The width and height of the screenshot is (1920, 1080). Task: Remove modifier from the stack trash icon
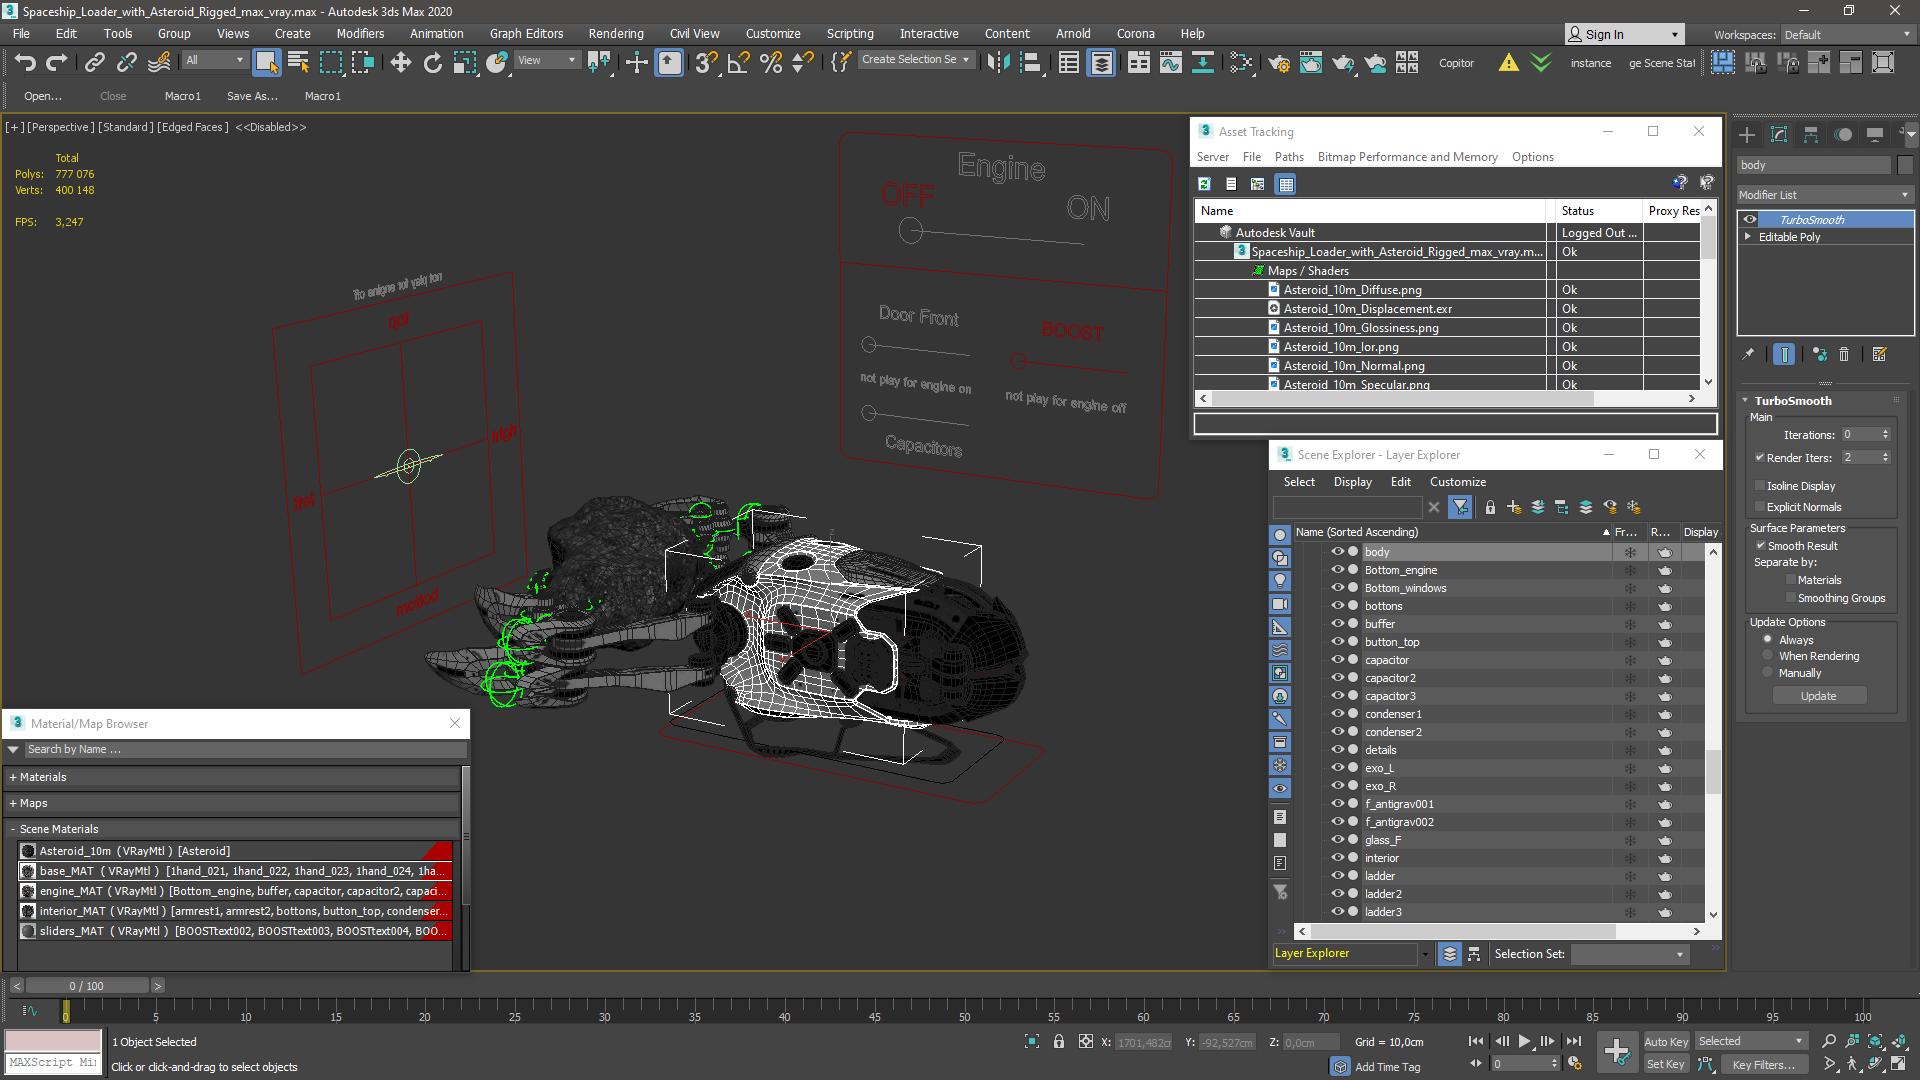(1844, 354)
